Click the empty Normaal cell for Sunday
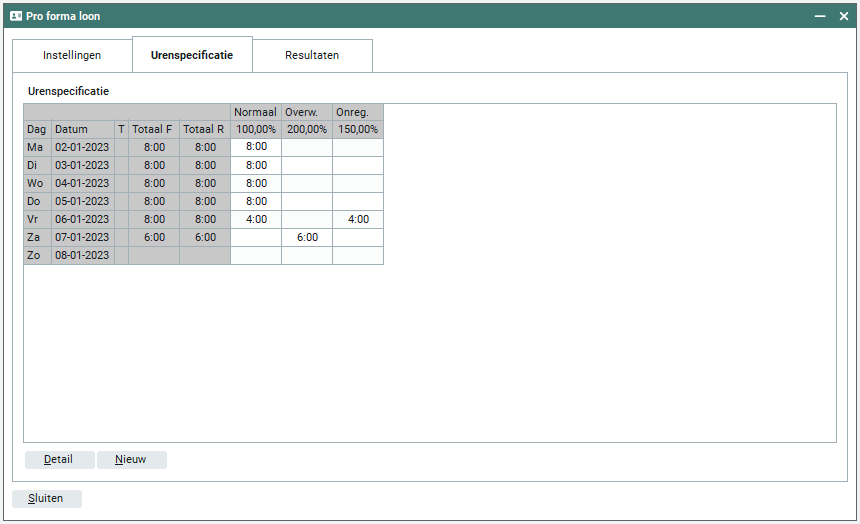The image size is (860, 524). pyautogui.click(x=256, y=255)
